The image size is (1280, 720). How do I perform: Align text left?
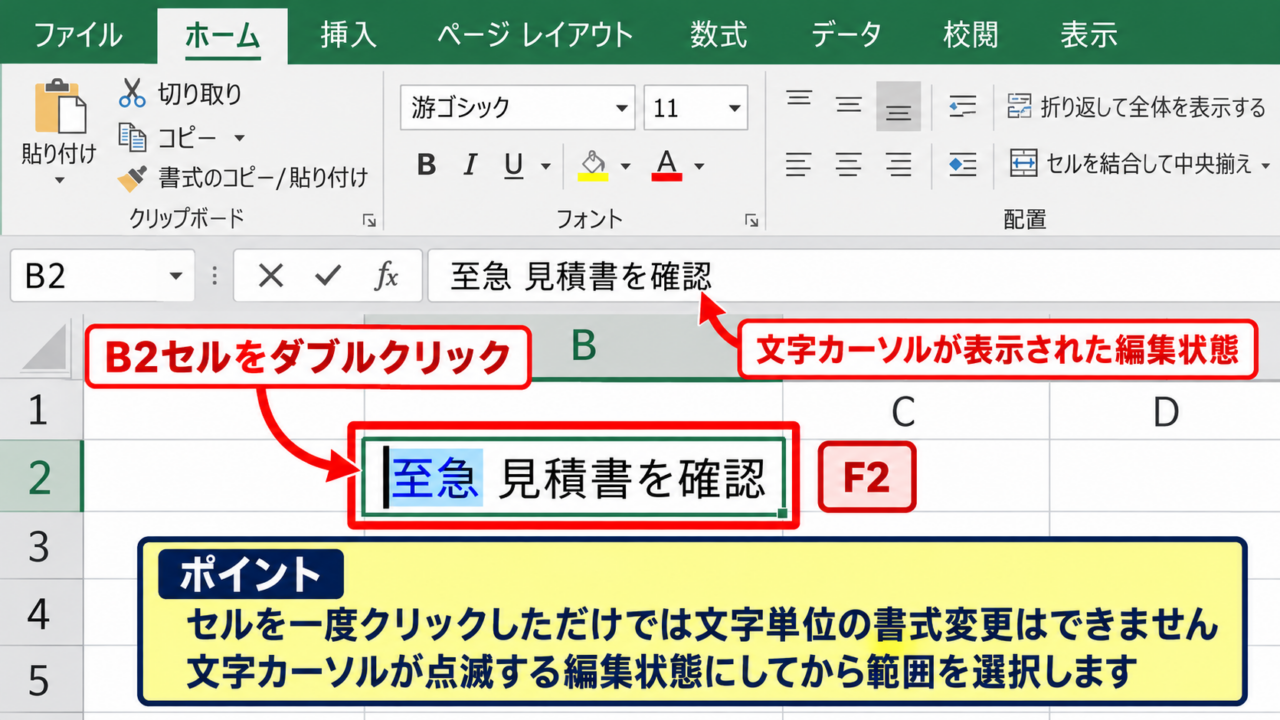798,163
